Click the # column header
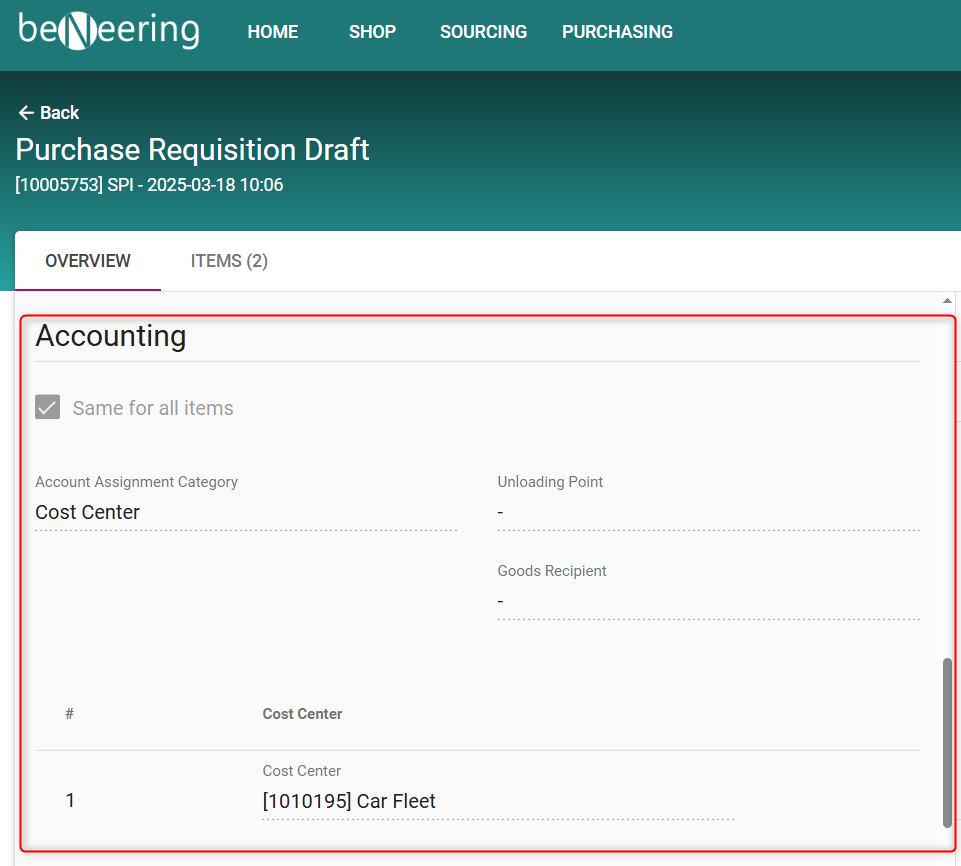This screenshot has width=961, height=866. (69, 714)
